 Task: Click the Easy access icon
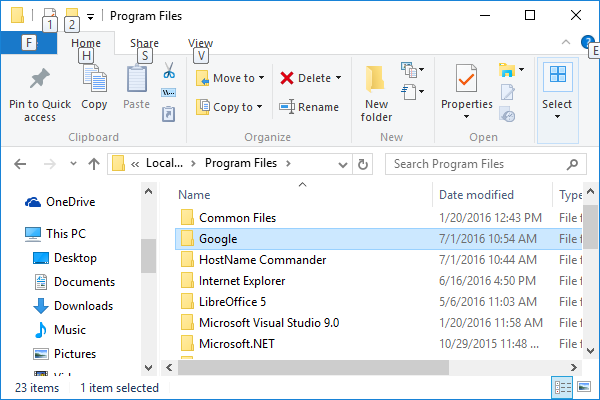pyautogui.click(x=409, y=92)
